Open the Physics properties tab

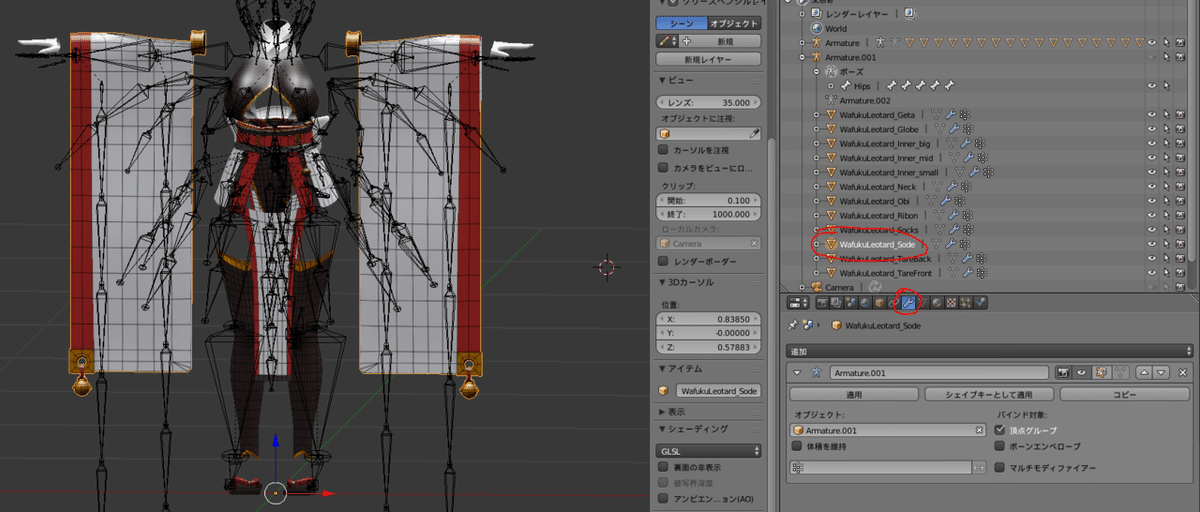[x=980, y=302]
